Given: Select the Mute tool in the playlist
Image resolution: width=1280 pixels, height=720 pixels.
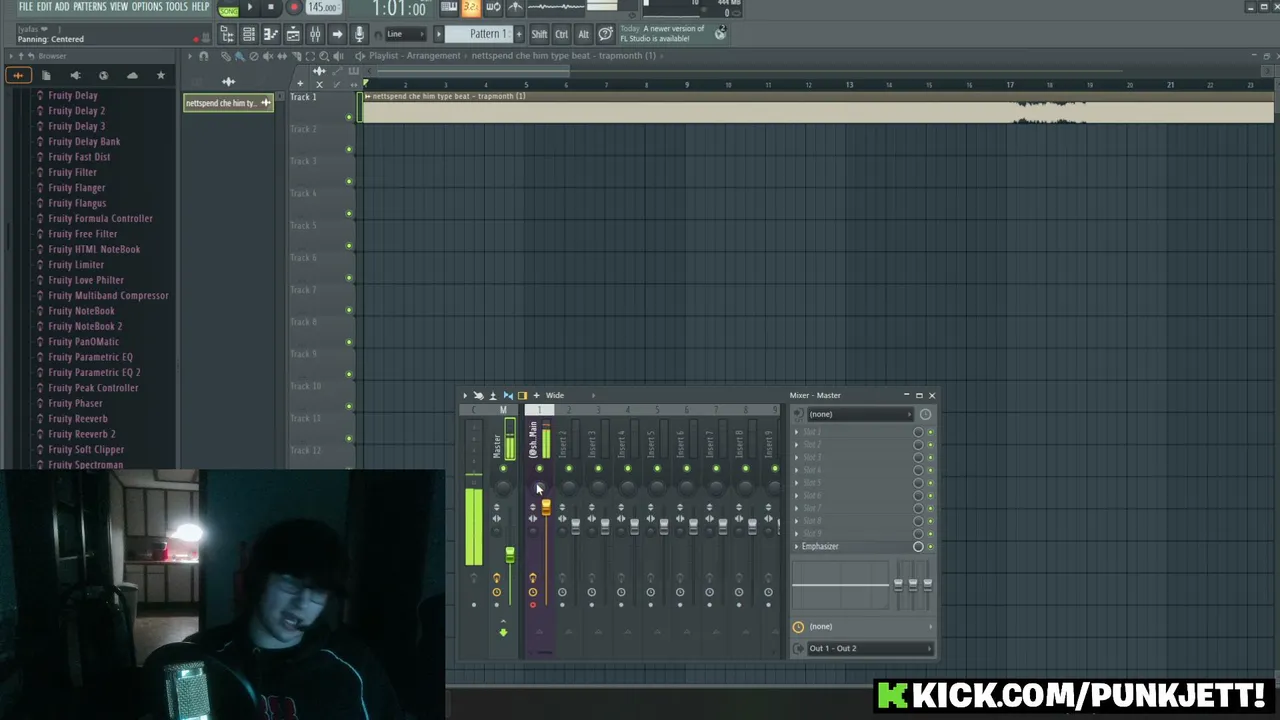Looking at the screenshot, I should coord(268,56).
